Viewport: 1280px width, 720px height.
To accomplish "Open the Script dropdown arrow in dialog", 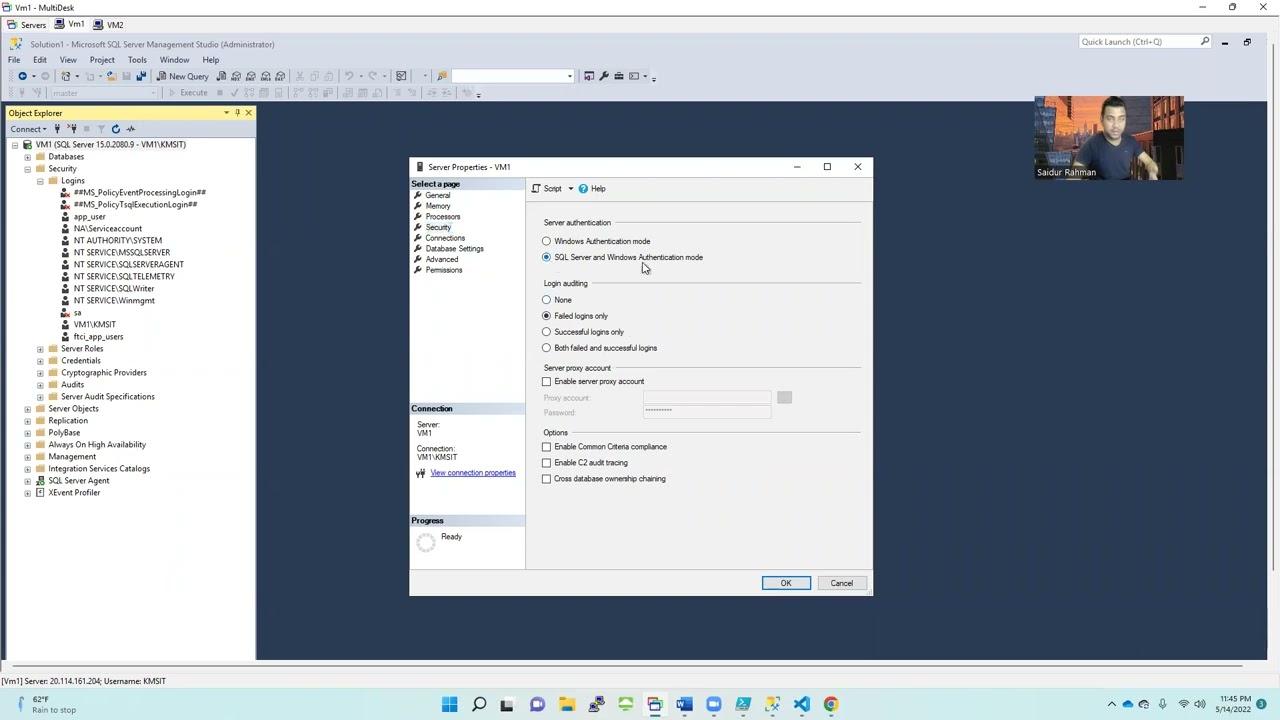I will (571, 188).
